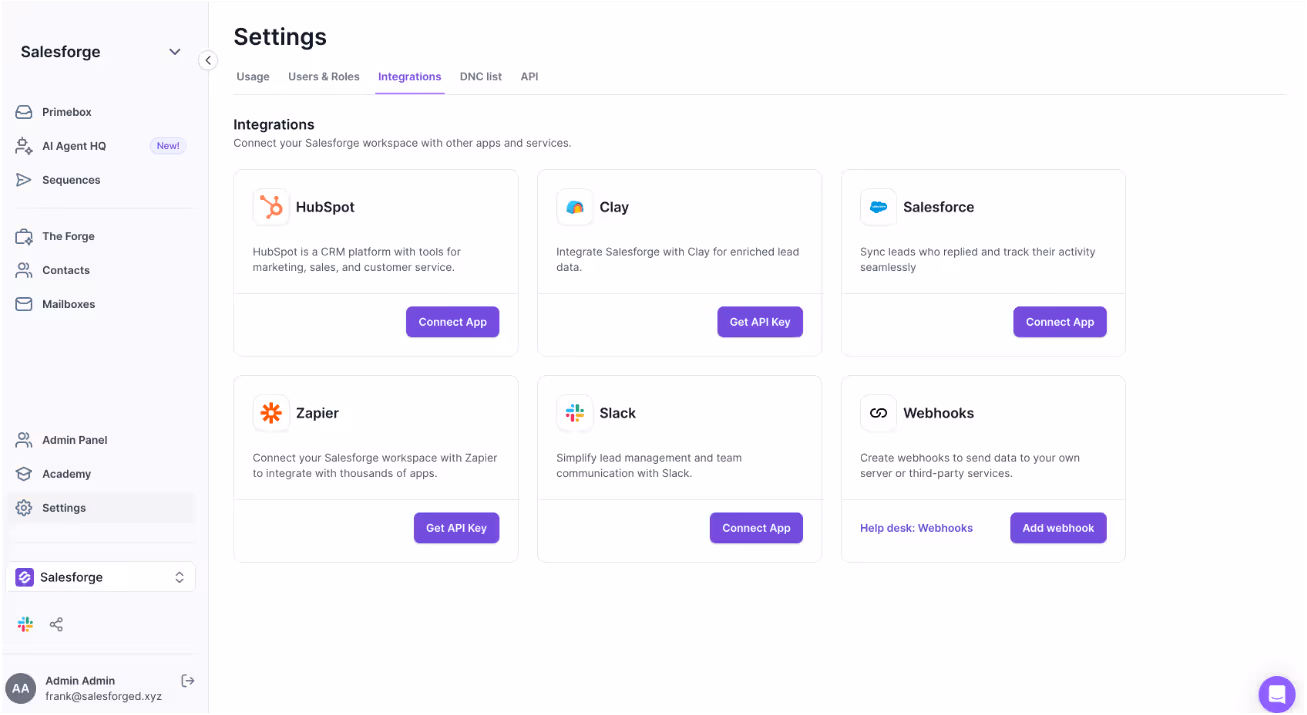Open Contacts people icon
Viewport: 1307px width, 715px height.
[24, 270]
